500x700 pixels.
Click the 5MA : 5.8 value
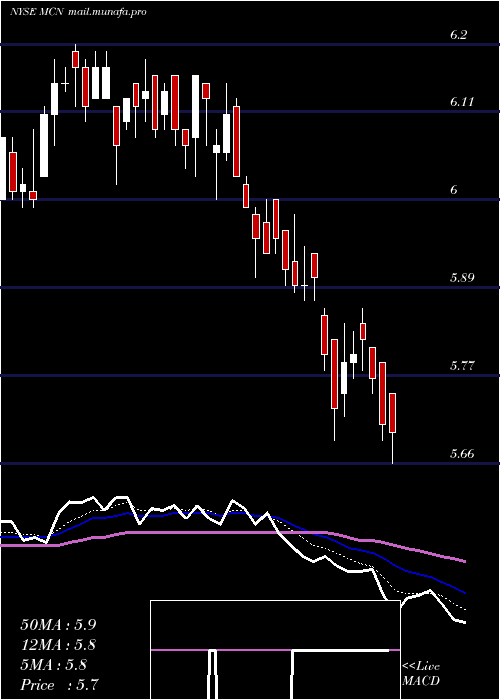click(55, 665)
